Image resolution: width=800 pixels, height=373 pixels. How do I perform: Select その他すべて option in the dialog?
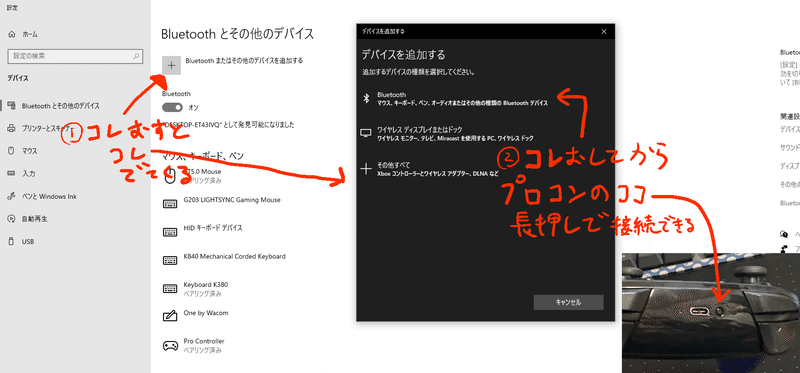[x=430, y=169]
